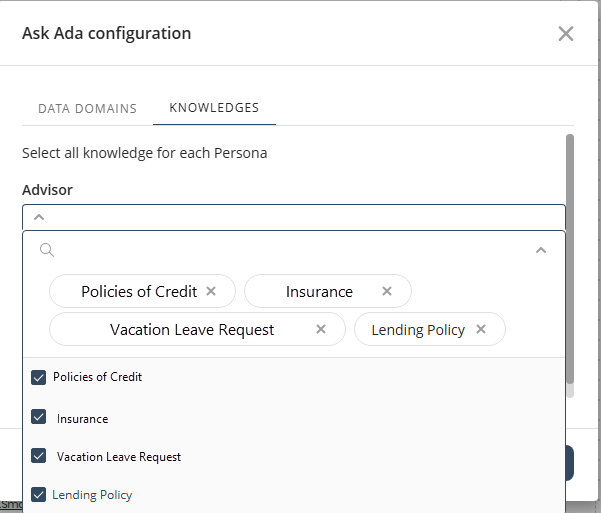
Task: Uncheck the Vacation Leave Request checkbox
Action: tap(39, 456)
